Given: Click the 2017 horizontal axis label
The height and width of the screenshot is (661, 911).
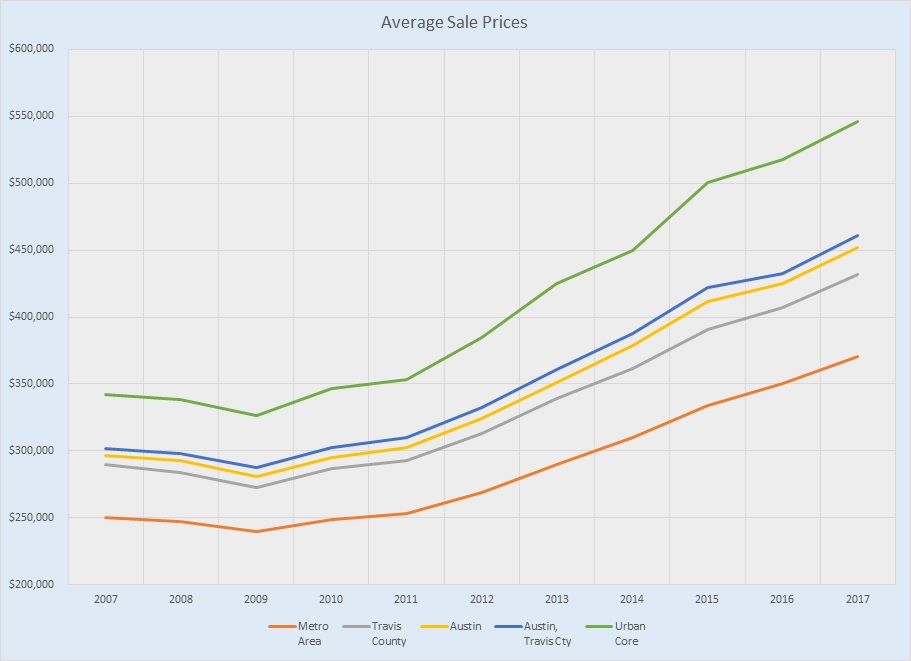Looking at the screenshot, I should pos(857,598).
